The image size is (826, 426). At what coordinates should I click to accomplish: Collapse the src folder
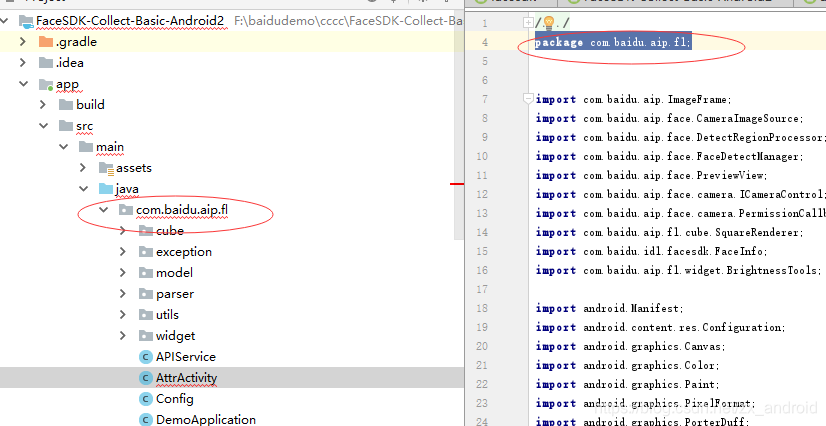click(x=43, y=126)
